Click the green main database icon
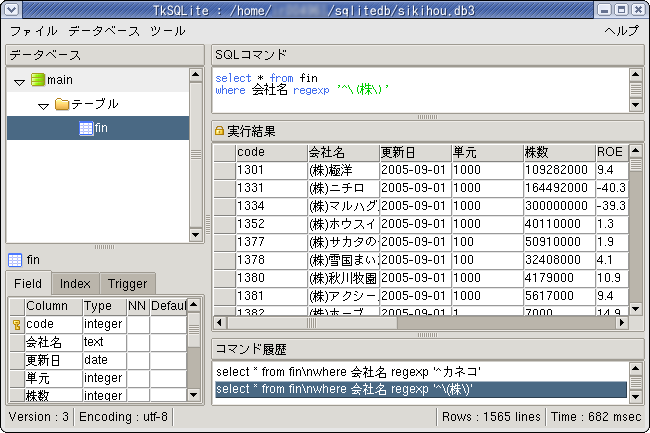This screenshot has width=650, height=433. pyautogui.click(x=38, y=79)
